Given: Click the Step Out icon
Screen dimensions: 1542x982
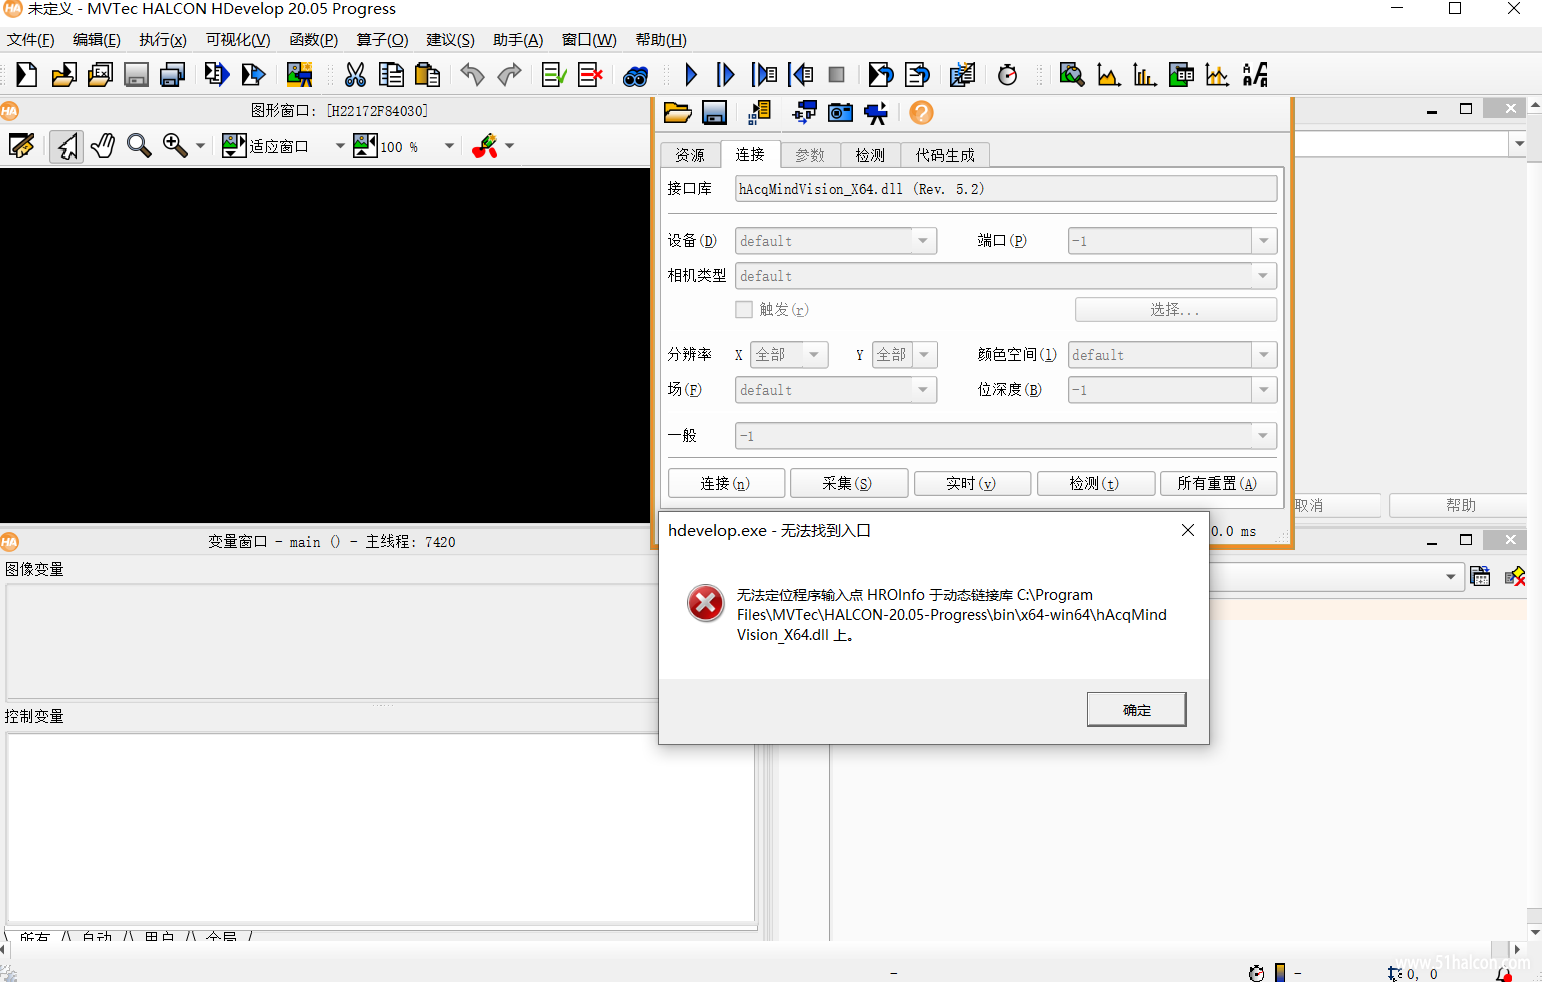Looking at the screenshot, I should (x=801, y=75).
